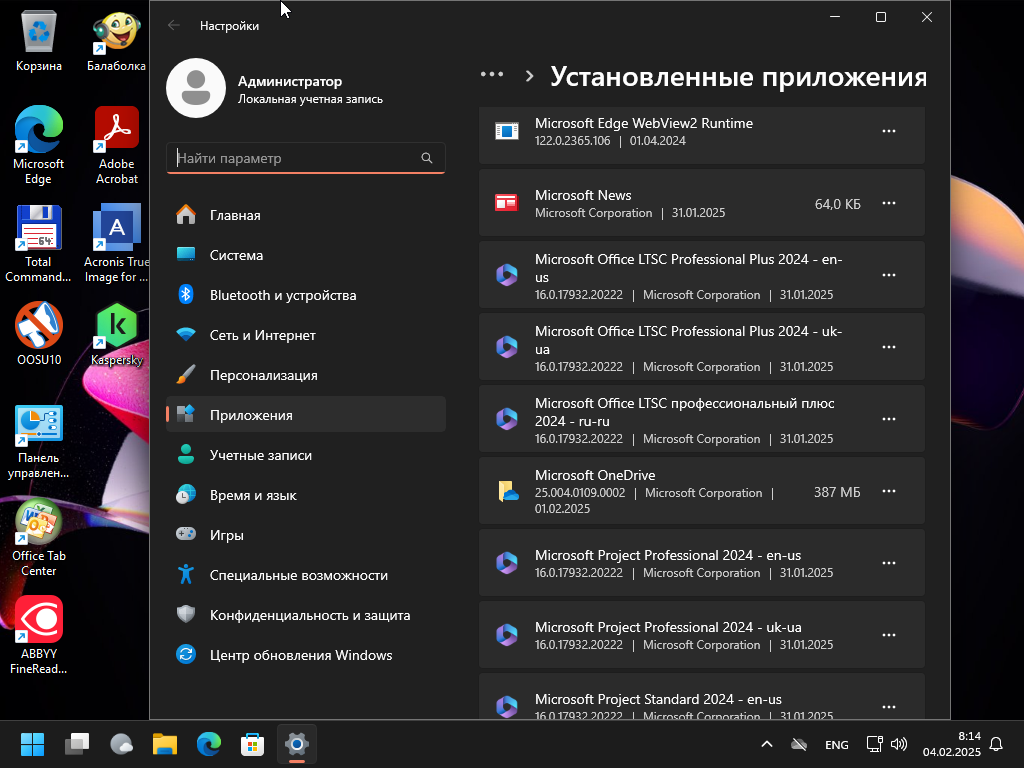Open options menu for Microsoft Edge WebView2 Runtime
The width and height of the screenshot is (1024, 768).
tap(889, 131)
